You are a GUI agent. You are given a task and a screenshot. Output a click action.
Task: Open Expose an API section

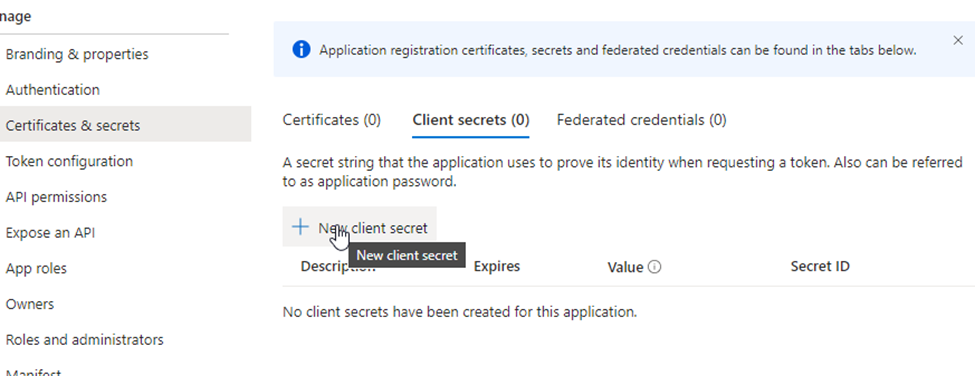coord(50,233)
